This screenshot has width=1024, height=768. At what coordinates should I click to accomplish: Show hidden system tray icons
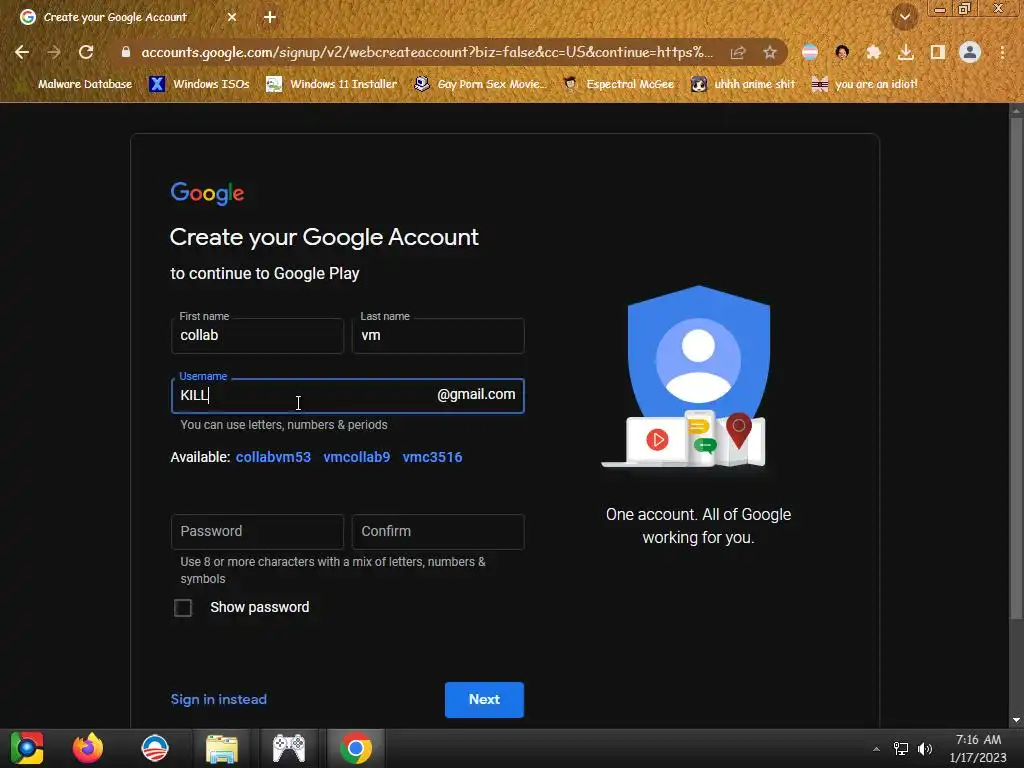876,749
